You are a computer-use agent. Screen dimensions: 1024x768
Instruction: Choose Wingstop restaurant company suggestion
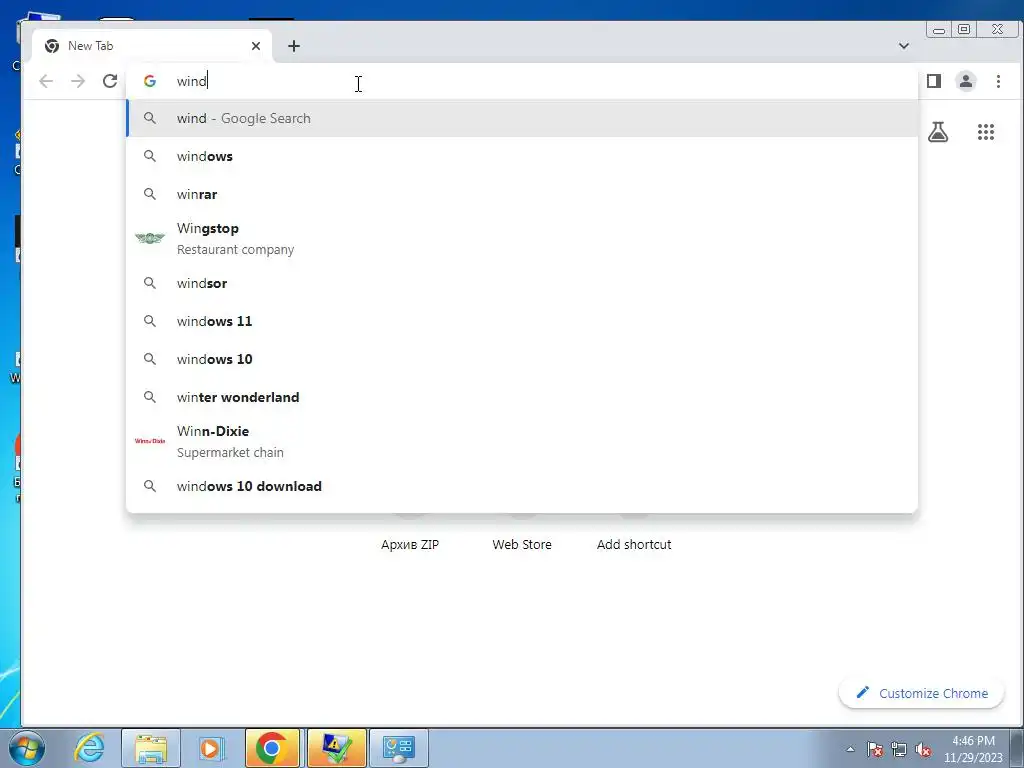(x=522, y=238)
